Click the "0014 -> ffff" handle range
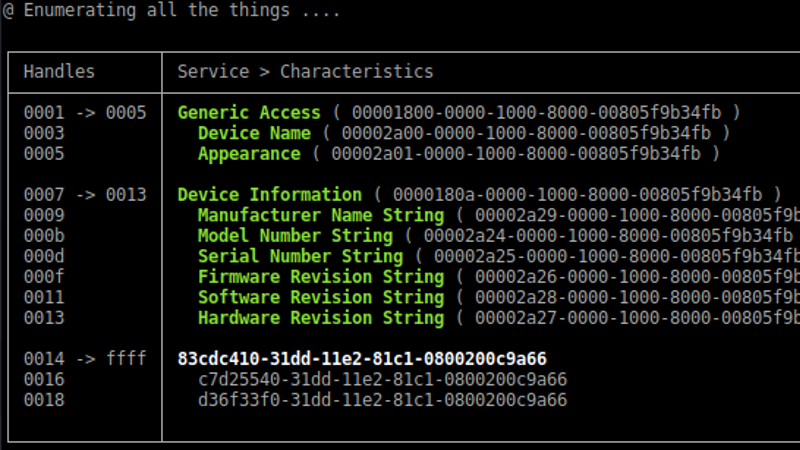 pyautogui.click(x=85, y=359)
